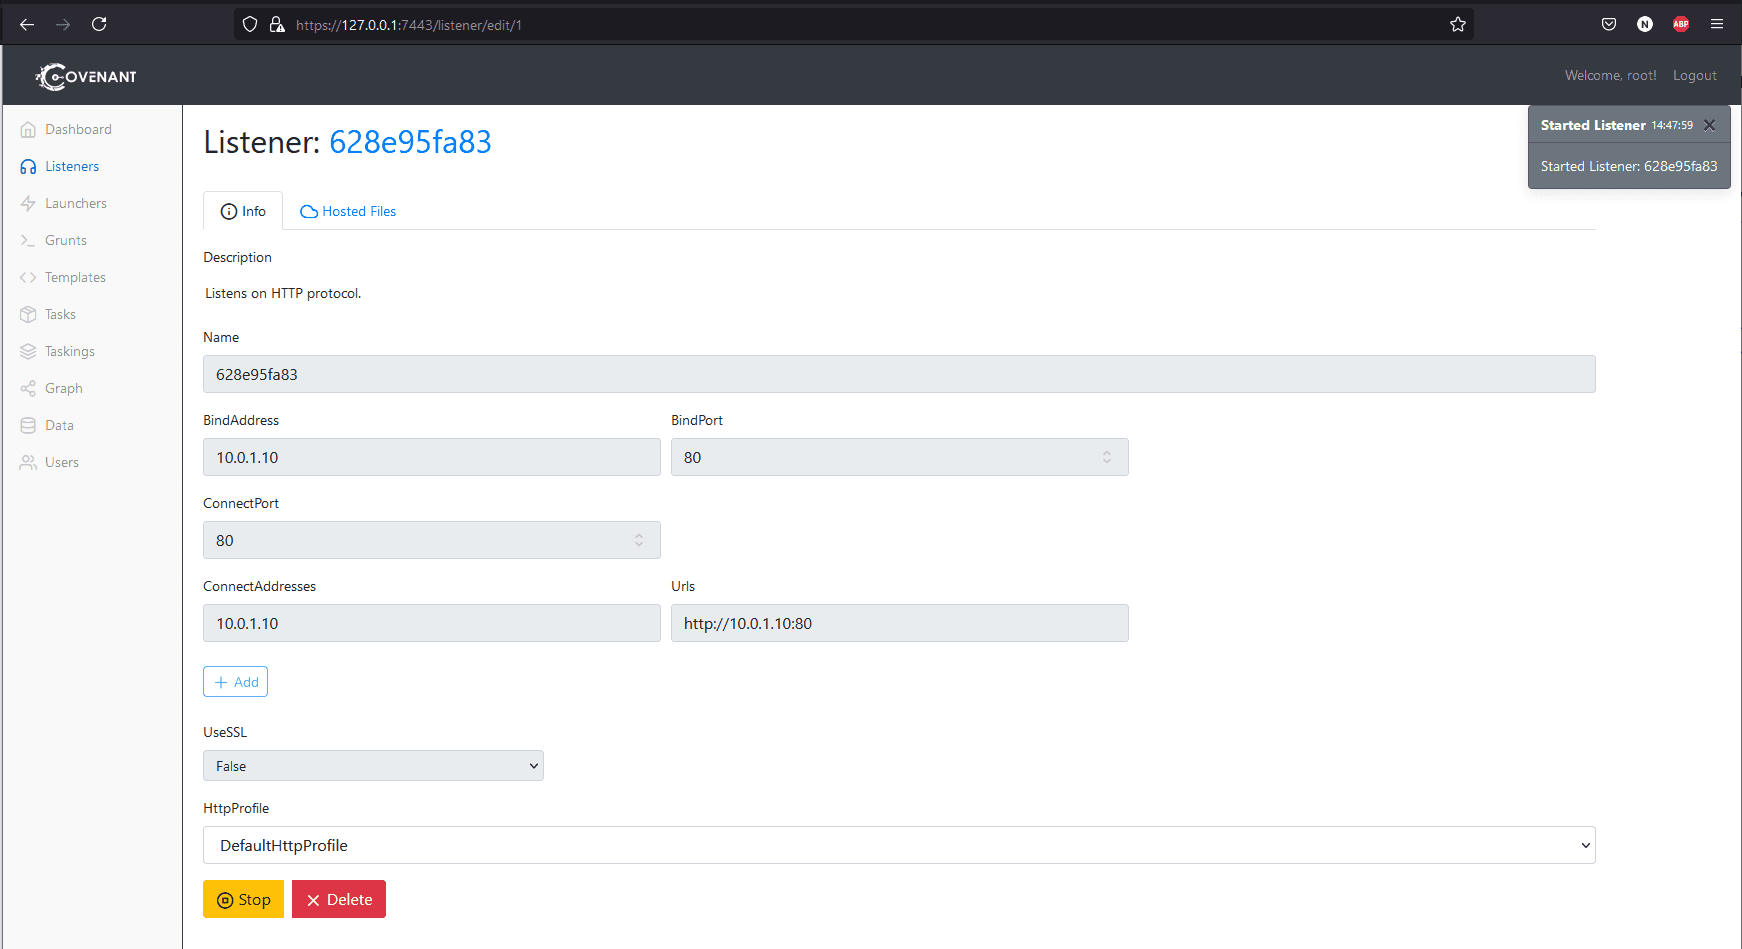Screen dimensions: 1742x949
Task: Adjust the BindPort stepper arrows
Action: 1107,457
